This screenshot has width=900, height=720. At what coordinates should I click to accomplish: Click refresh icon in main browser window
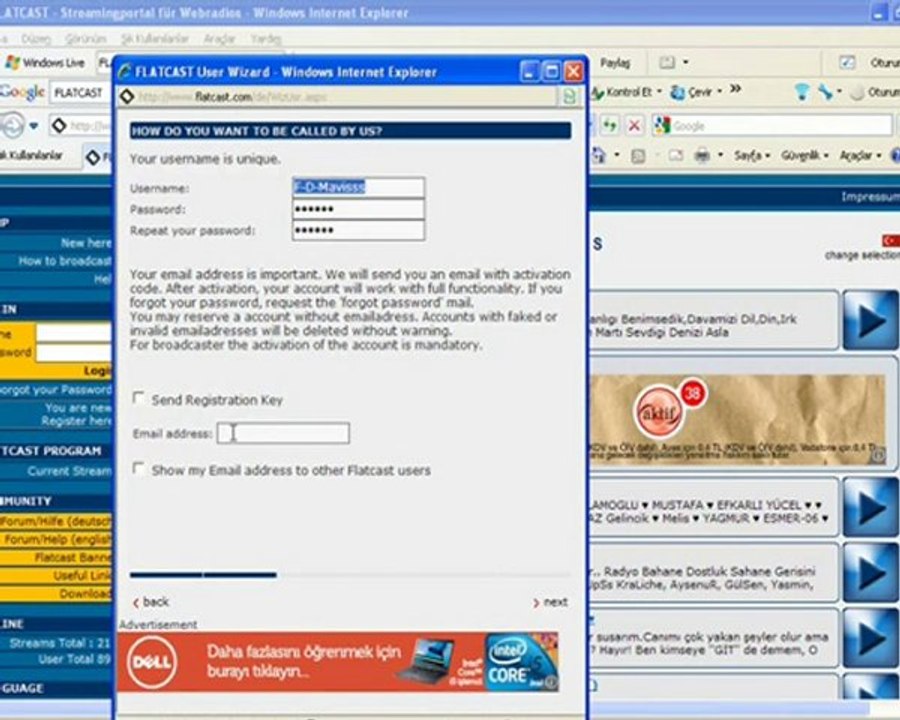point(610,125)
